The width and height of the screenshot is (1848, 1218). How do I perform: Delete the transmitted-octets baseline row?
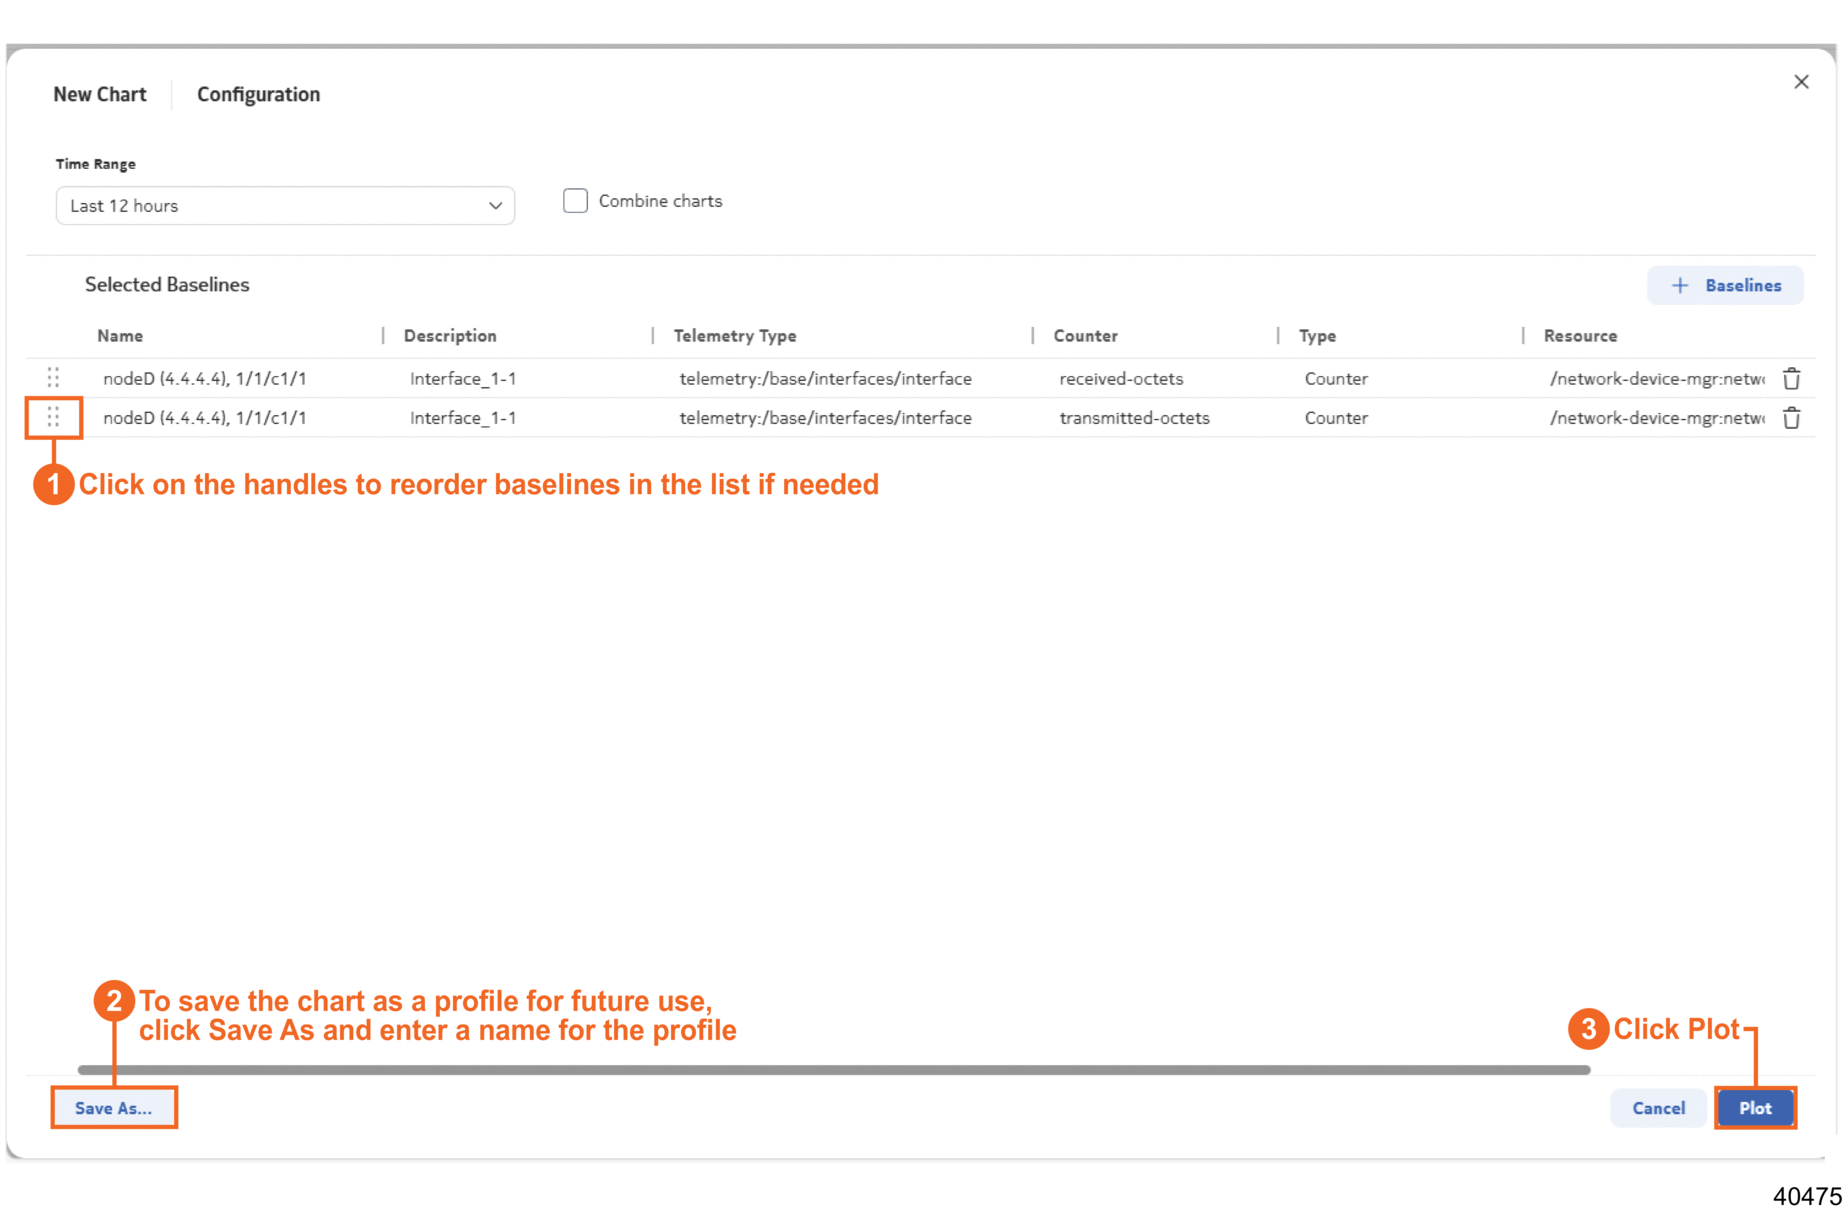(x=1791, y=418)
